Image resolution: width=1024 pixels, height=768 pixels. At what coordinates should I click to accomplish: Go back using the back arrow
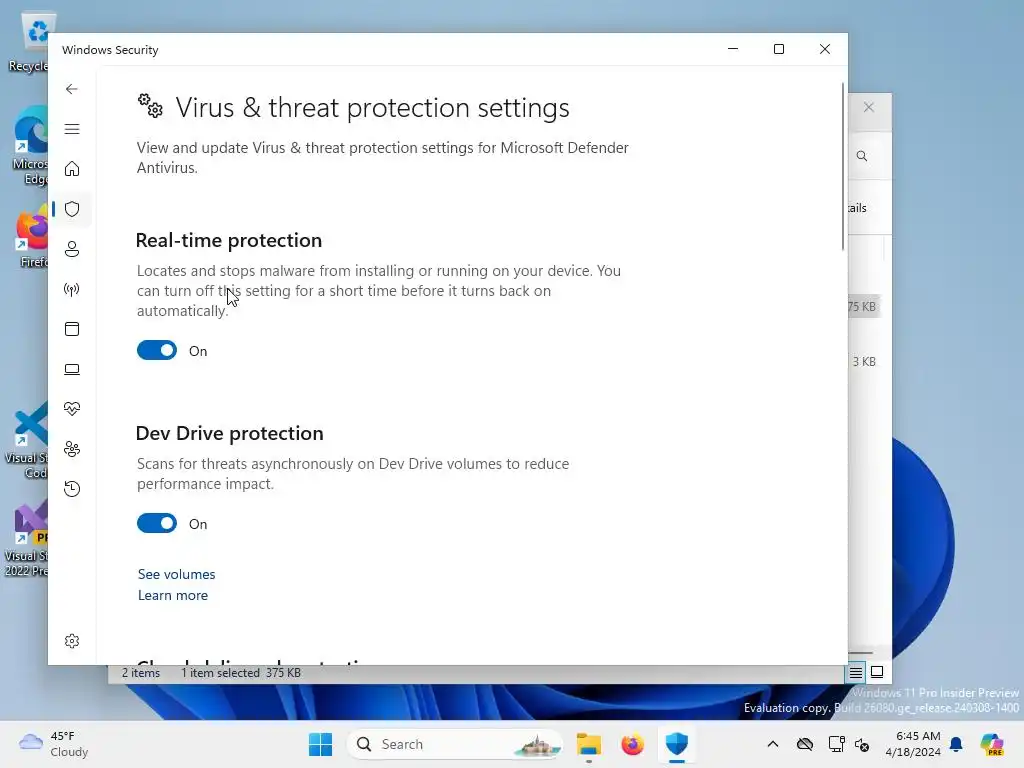tap(72, 89)
